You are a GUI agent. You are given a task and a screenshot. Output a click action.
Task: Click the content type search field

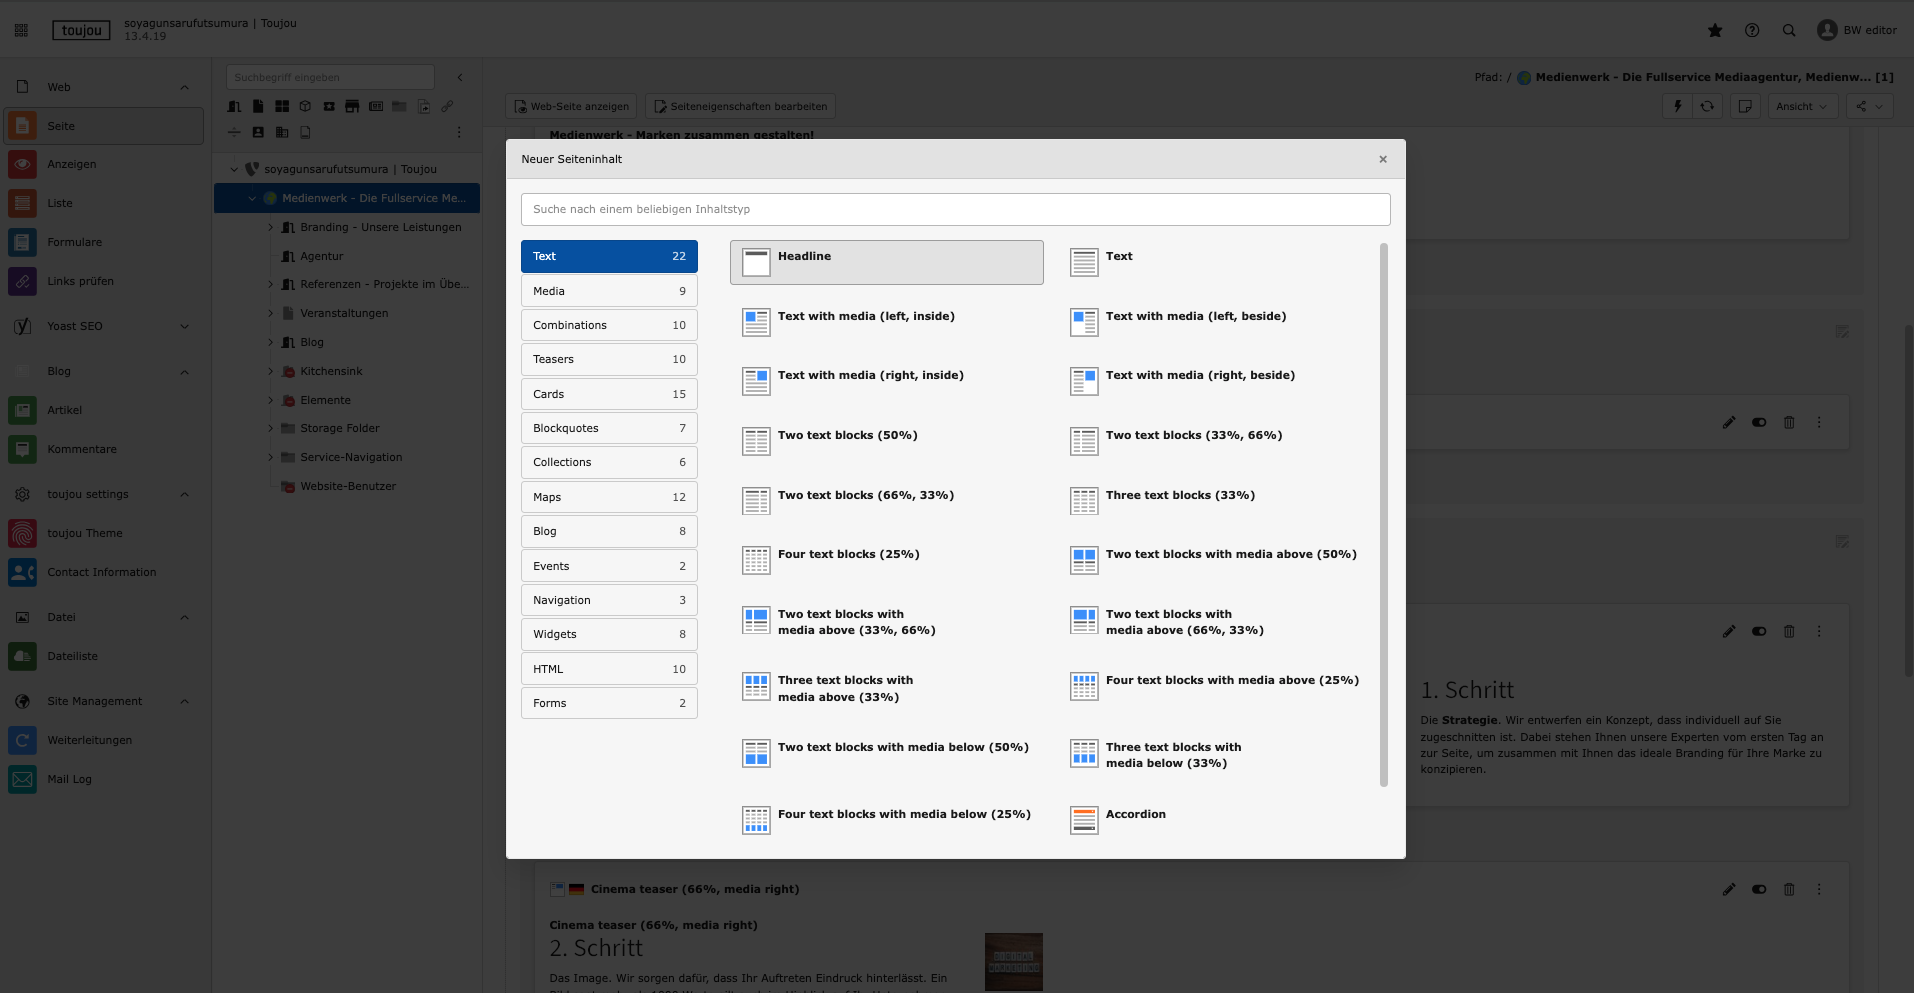point(955,209)
